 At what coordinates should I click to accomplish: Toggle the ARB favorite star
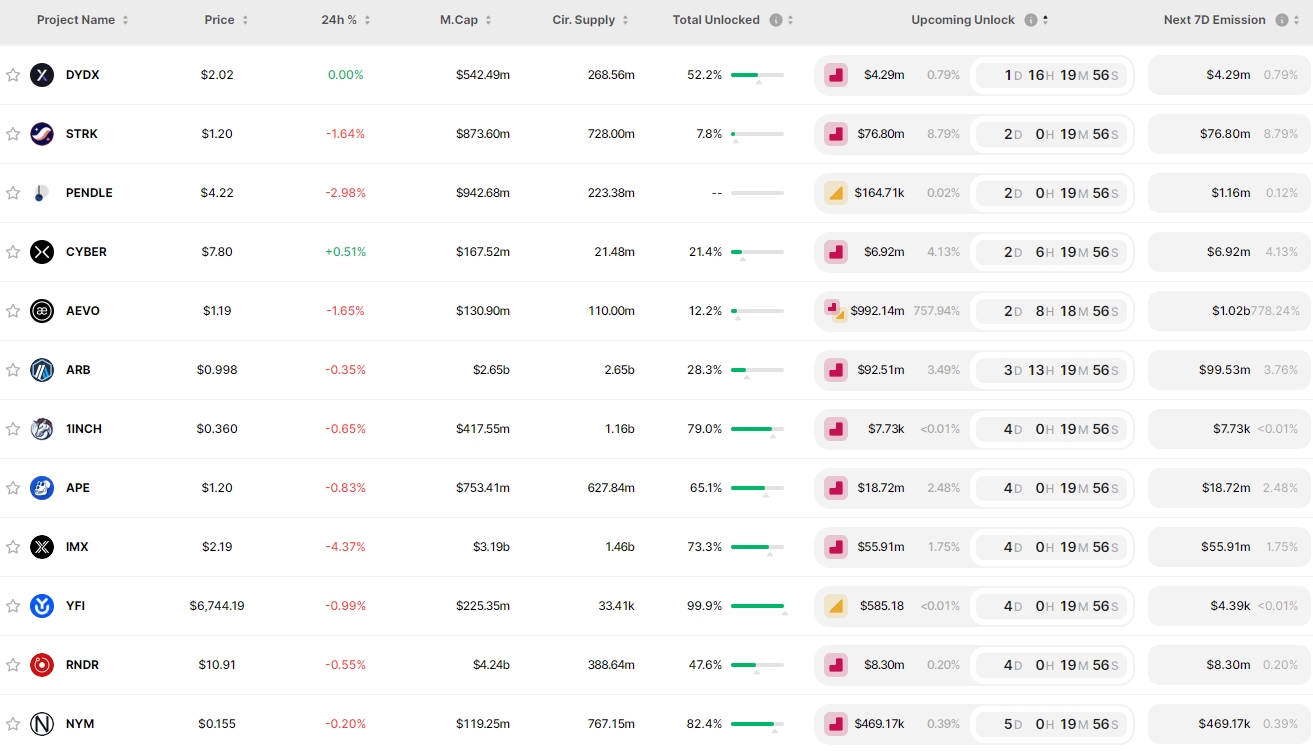click(x=13, y=370)
